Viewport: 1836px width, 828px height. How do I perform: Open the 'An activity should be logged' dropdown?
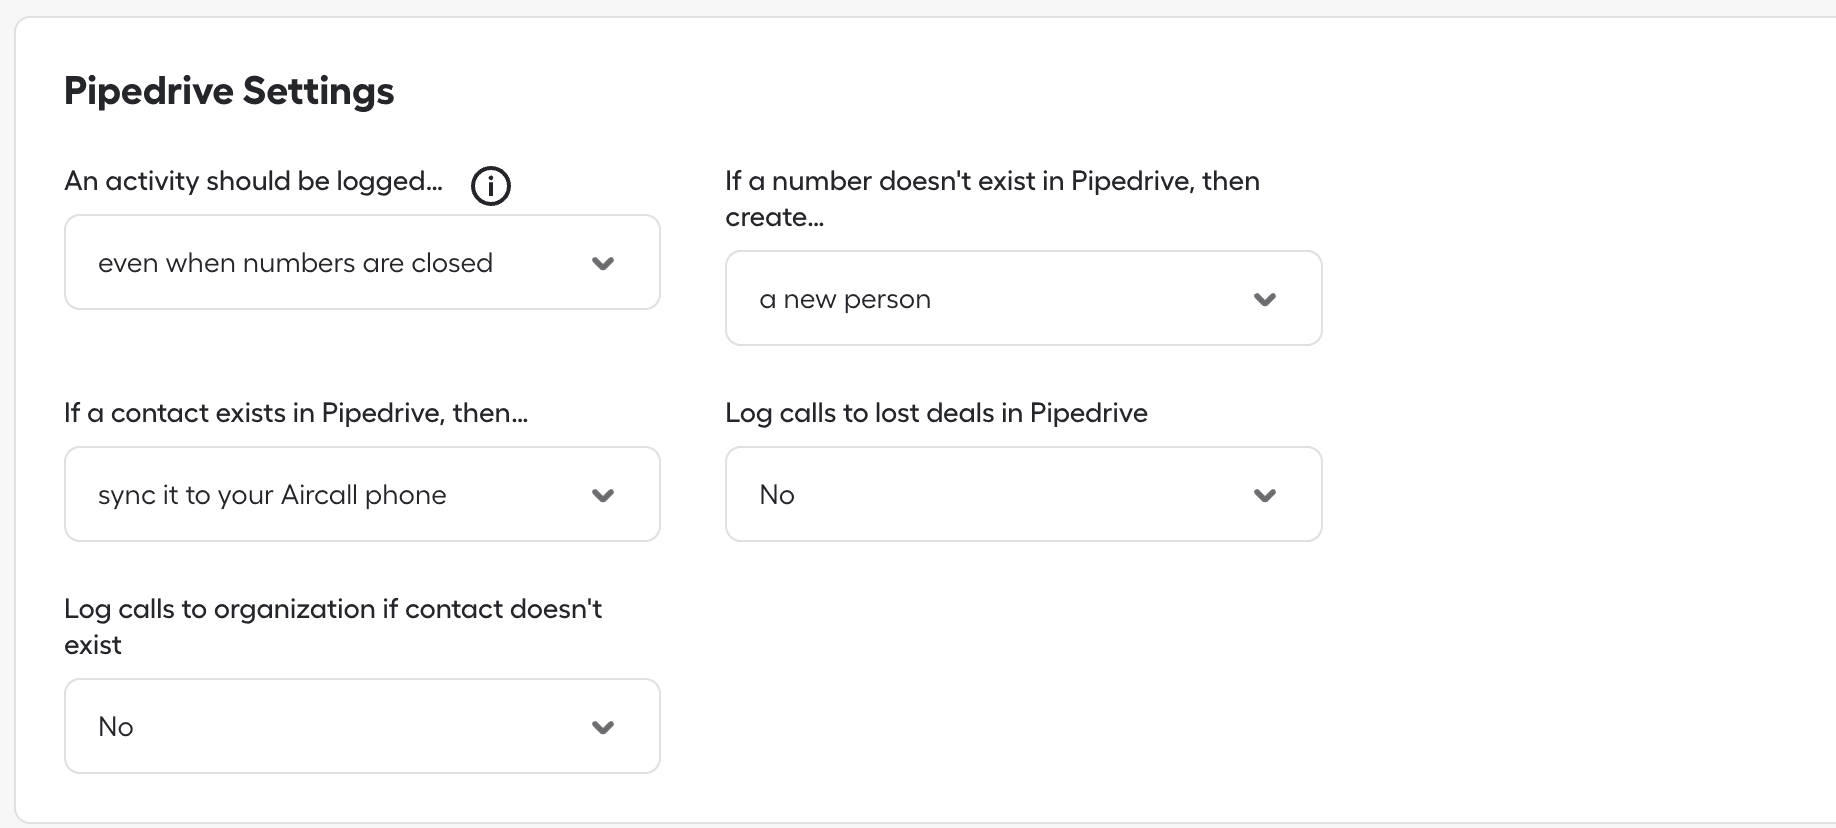[362, 262]
